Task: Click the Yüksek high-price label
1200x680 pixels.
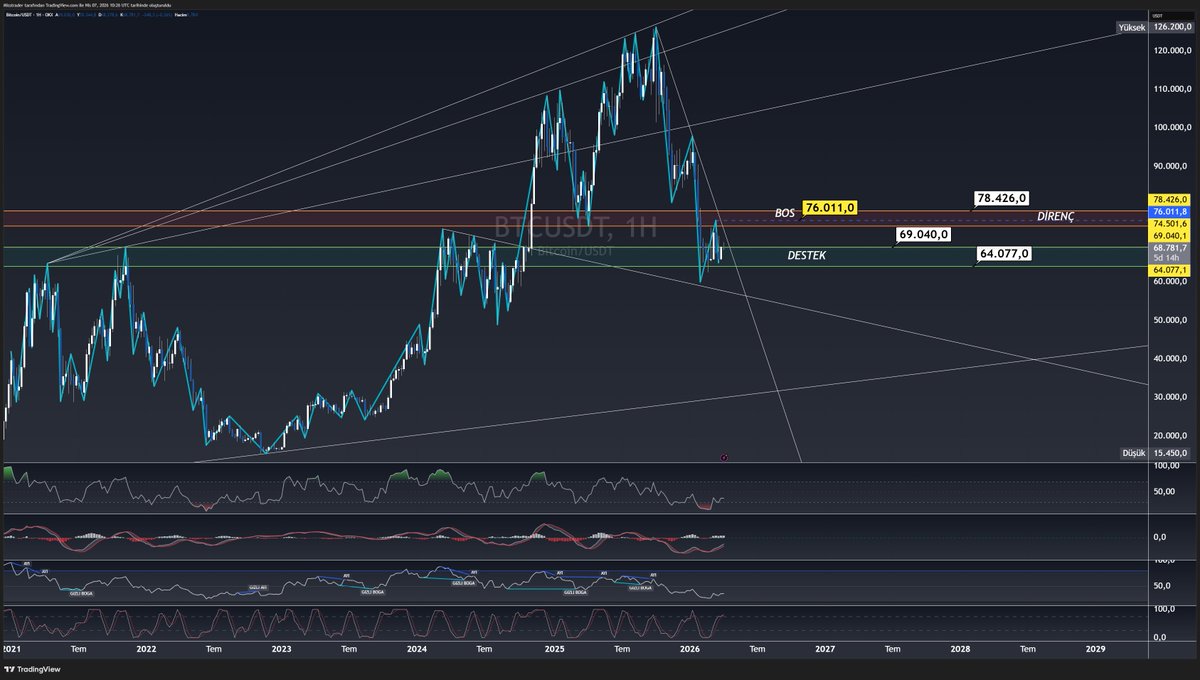Action: pos(1131,26)
